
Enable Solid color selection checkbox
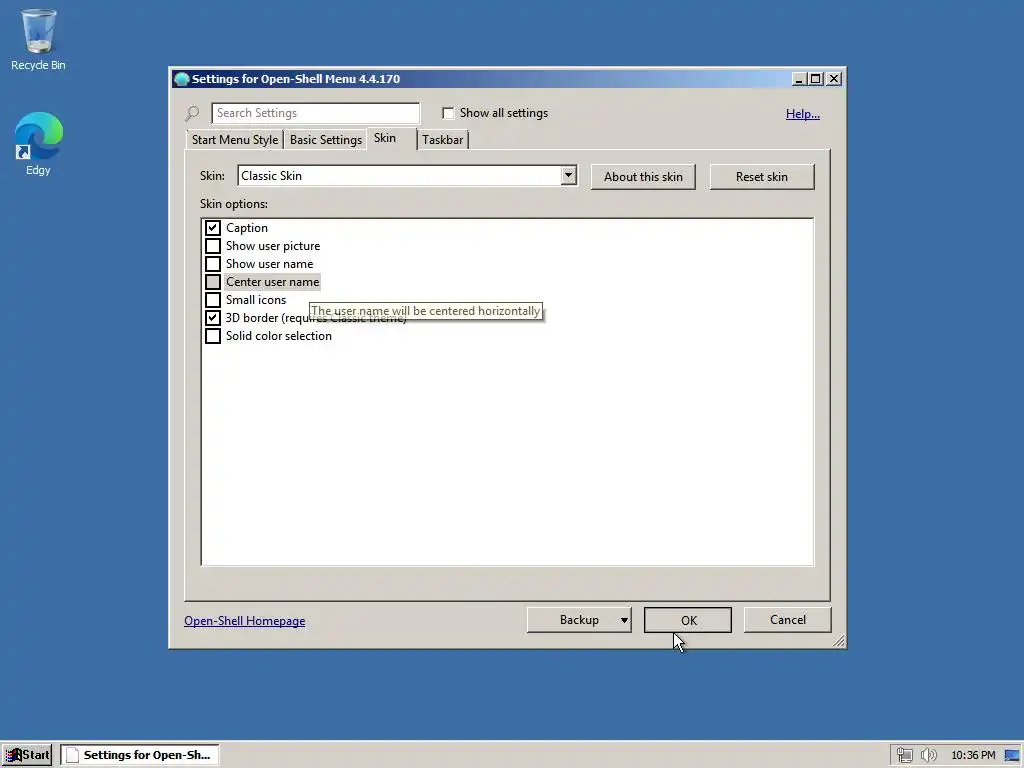point(213,336)
